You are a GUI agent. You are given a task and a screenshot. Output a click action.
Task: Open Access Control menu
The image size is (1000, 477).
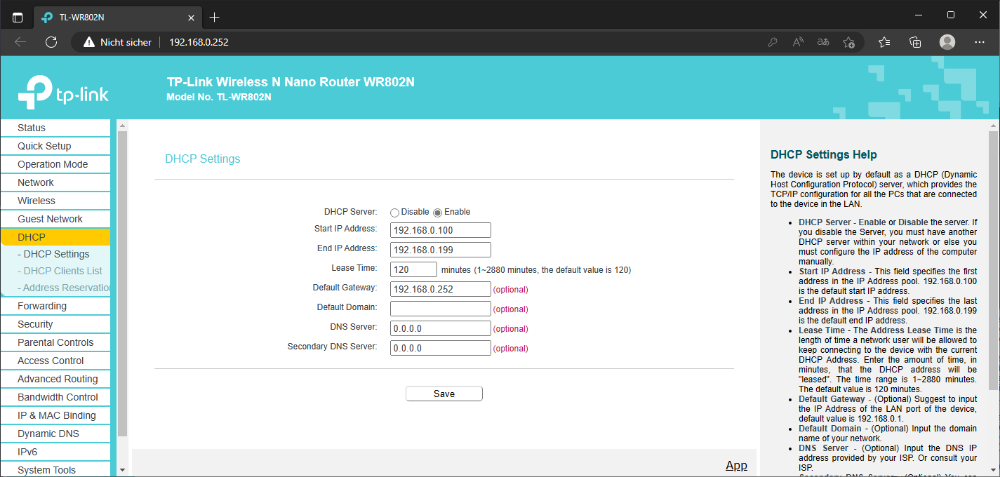click(55, 360)
